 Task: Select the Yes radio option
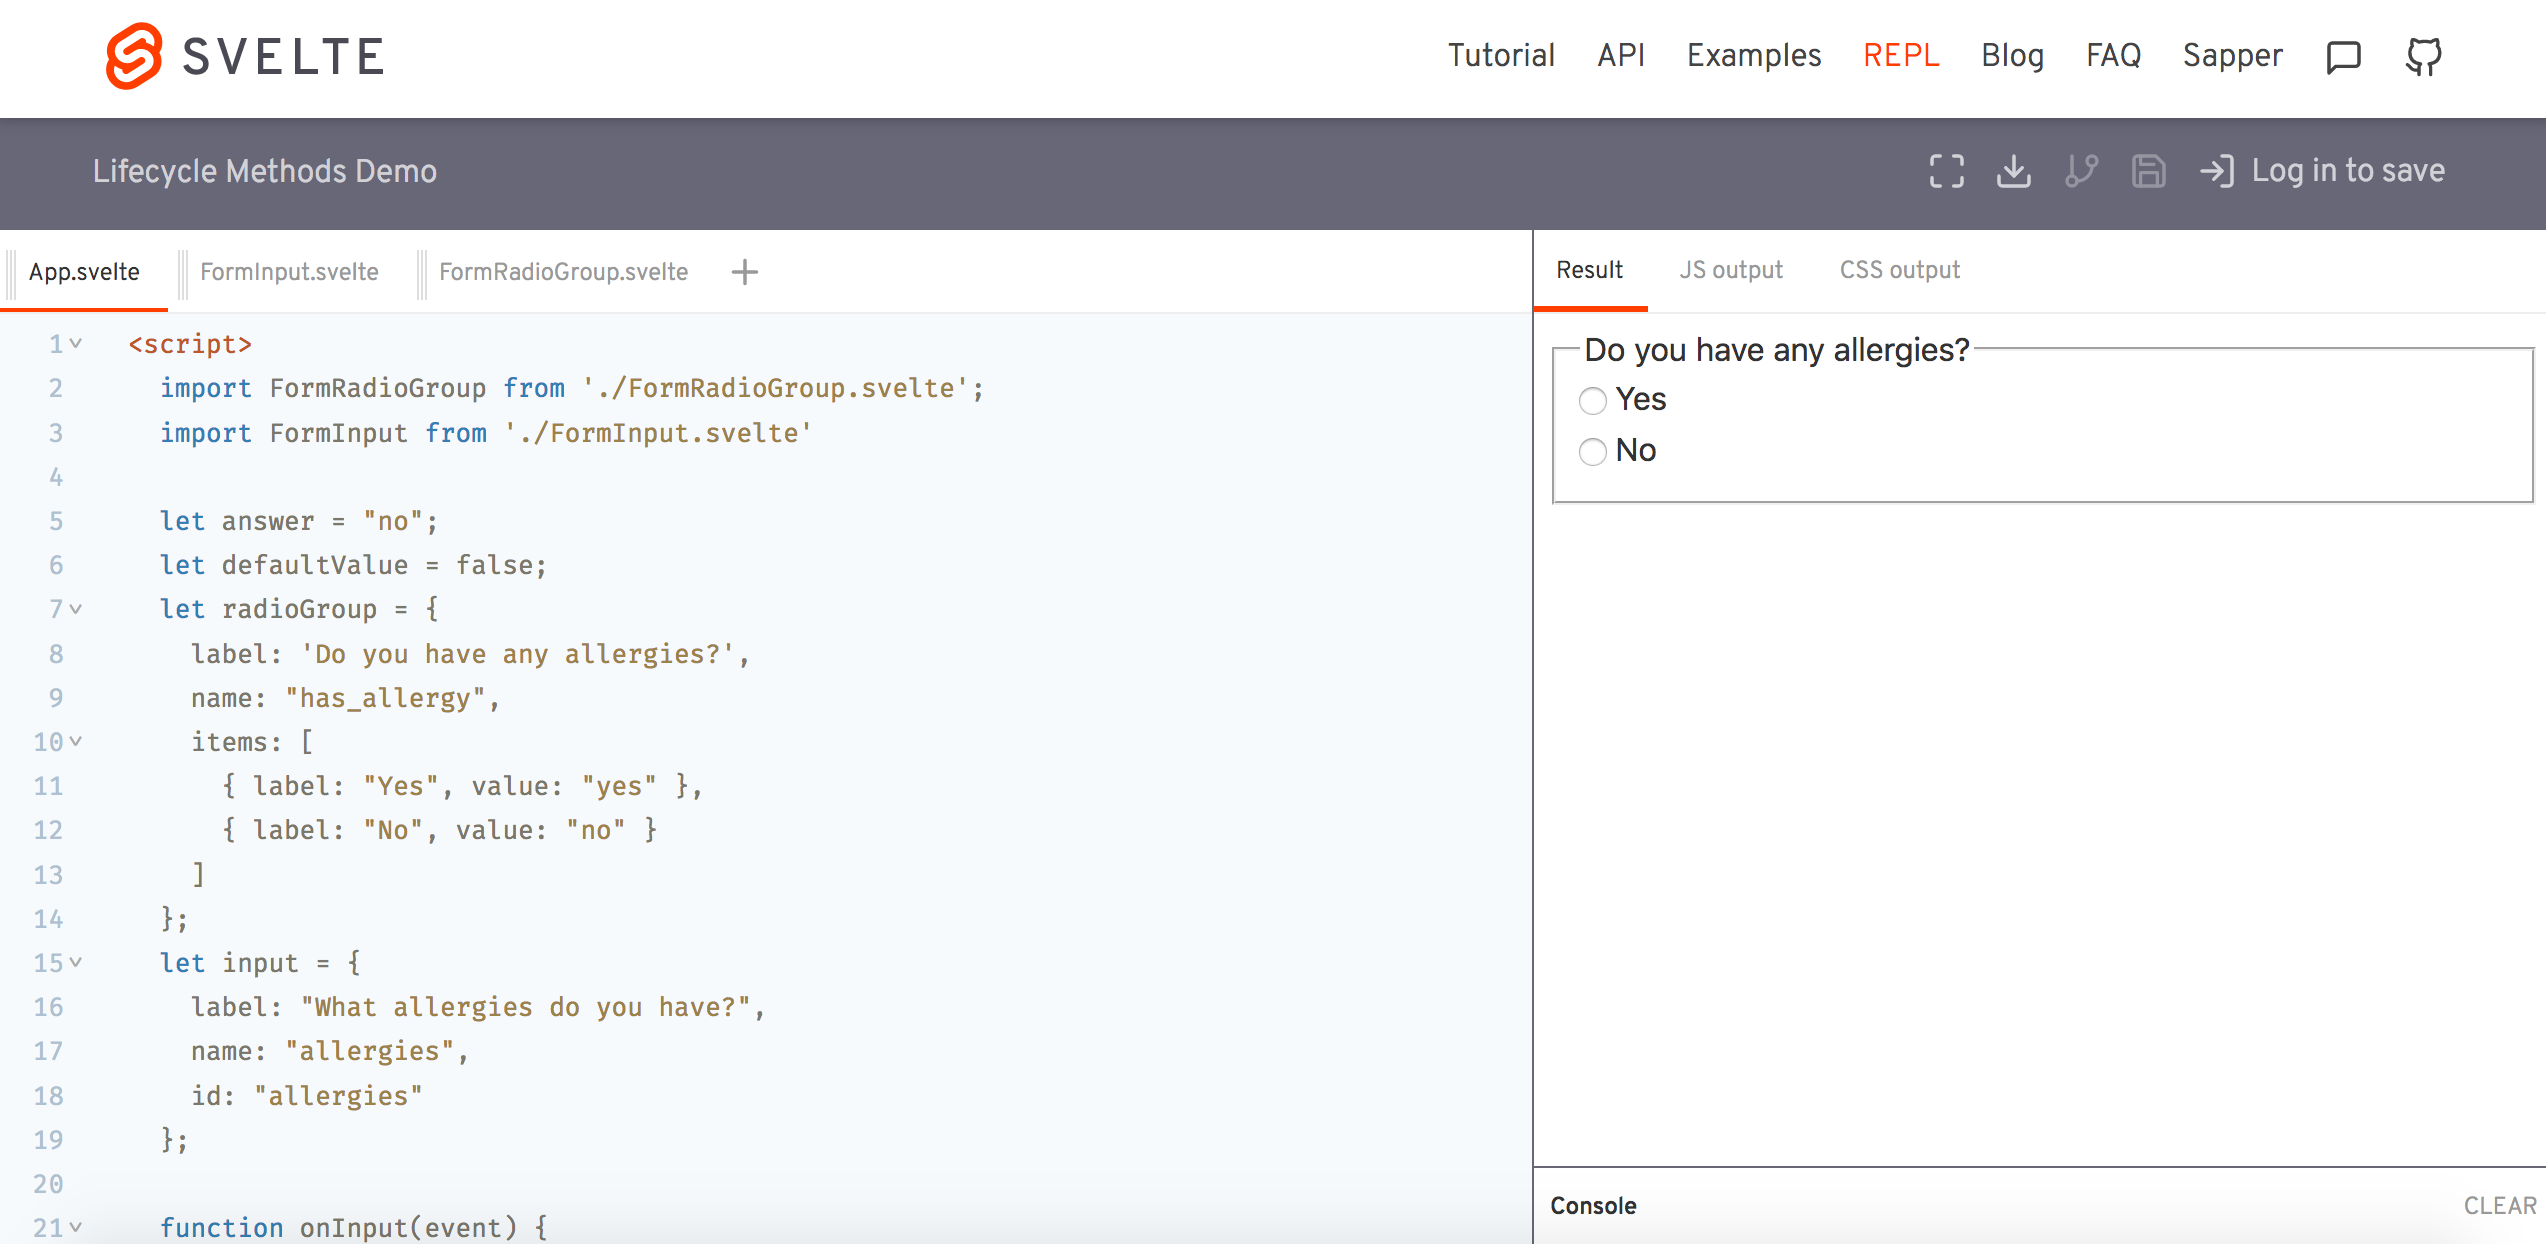pyautogui.click(x=1592, y=401)
